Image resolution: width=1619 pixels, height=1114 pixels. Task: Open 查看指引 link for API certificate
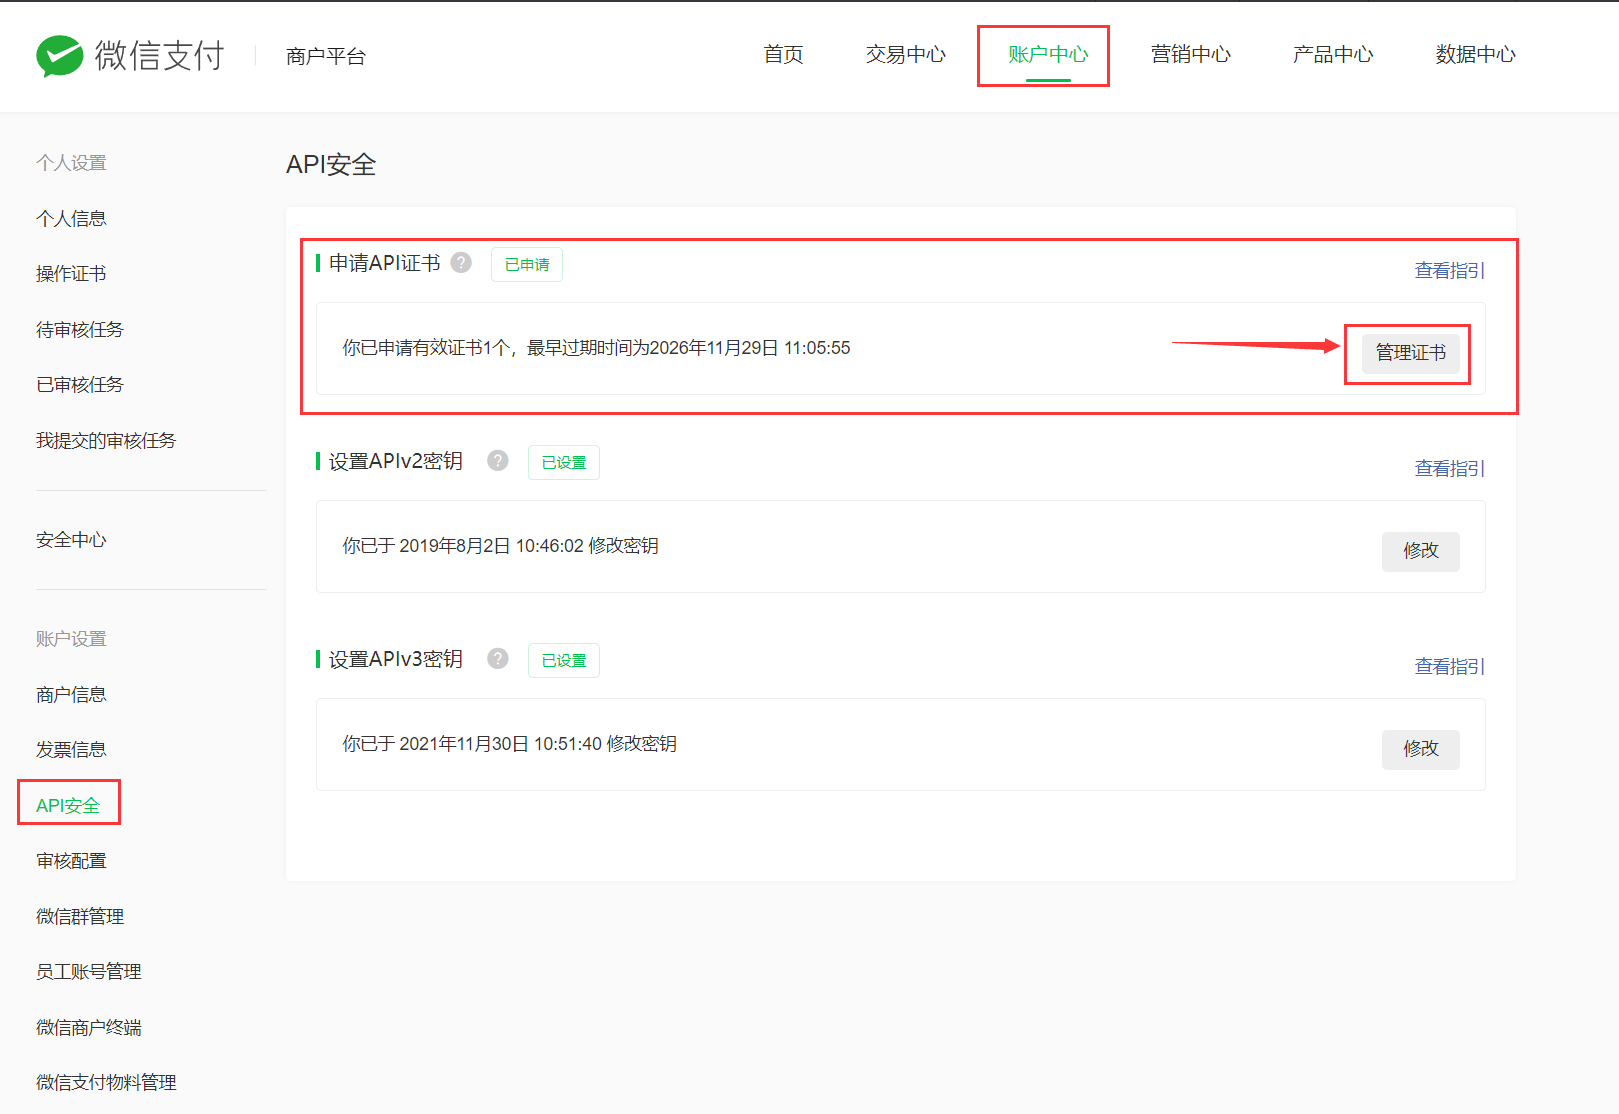(x=1450, y=271)
